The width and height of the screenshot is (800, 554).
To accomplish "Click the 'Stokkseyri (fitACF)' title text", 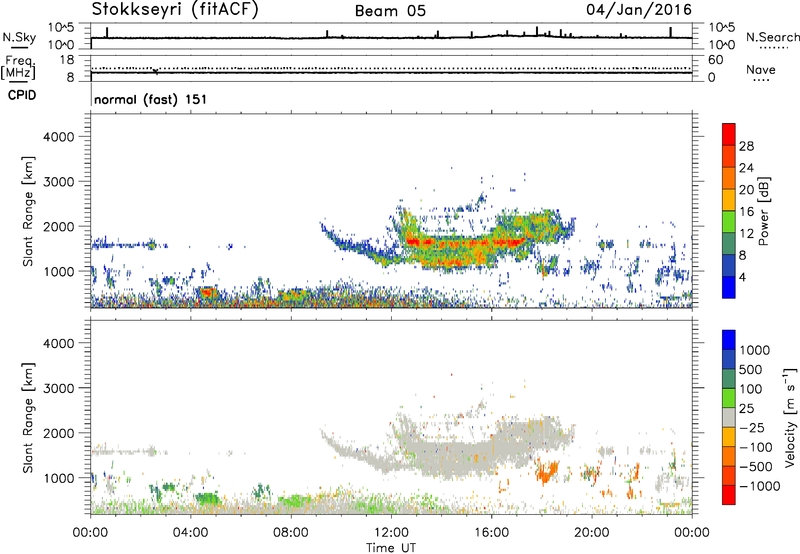I will (x=175, y=10).
